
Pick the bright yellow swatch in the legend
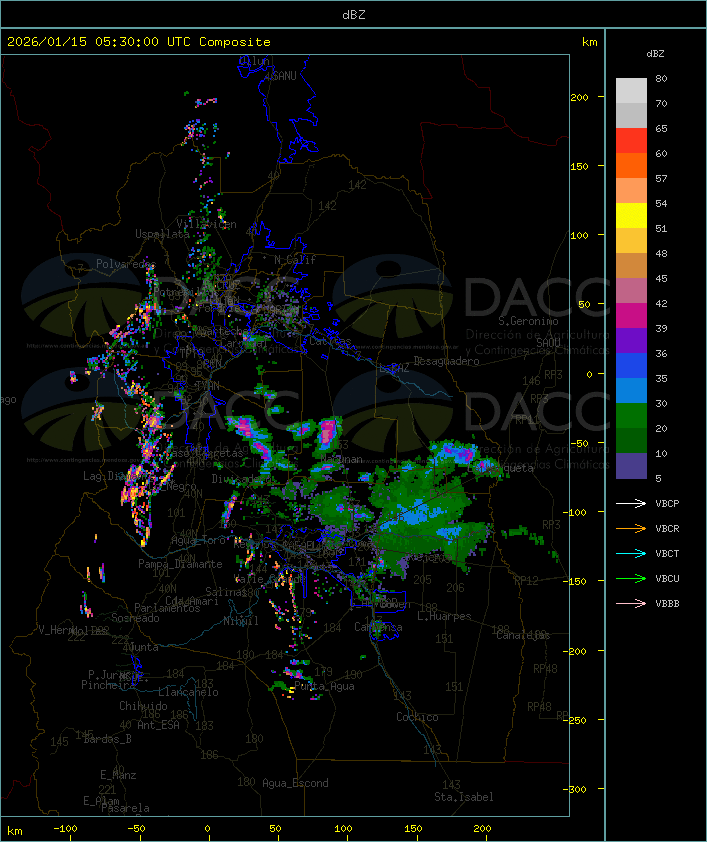[x=631, y=216]
